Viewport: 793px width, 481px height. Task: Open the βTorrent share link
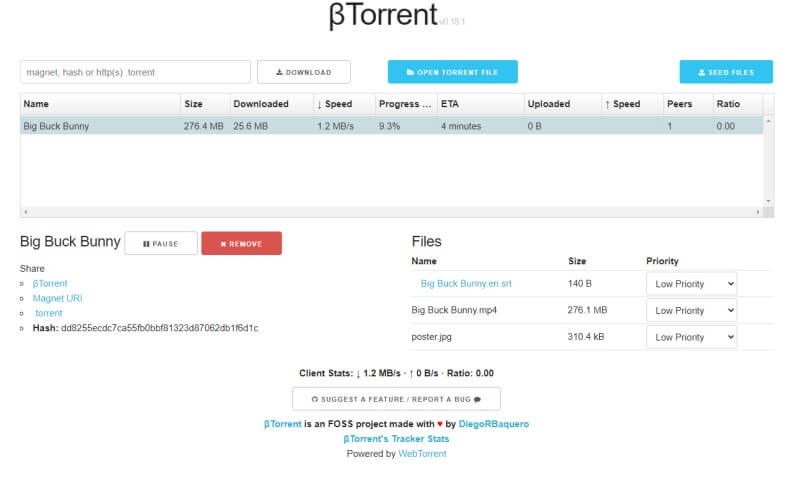pyautogui.click(x=50, y=283)
